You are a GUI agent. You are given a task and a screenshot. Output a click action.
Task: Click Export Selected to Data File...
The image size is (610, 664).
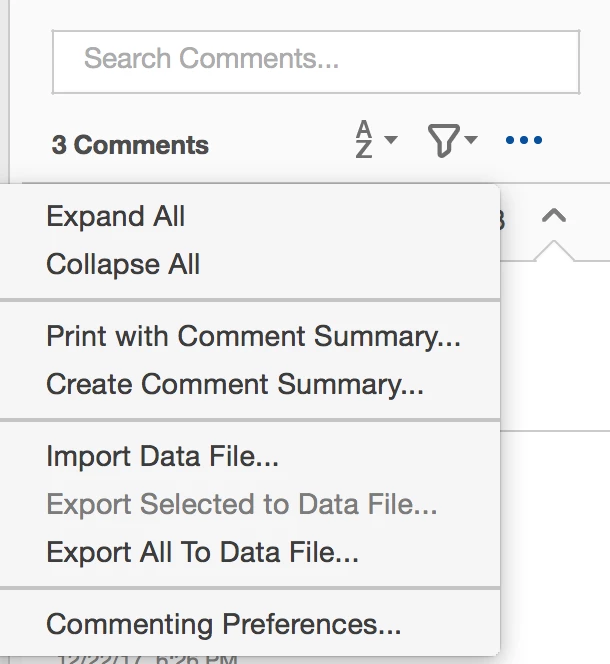(241, 505)
